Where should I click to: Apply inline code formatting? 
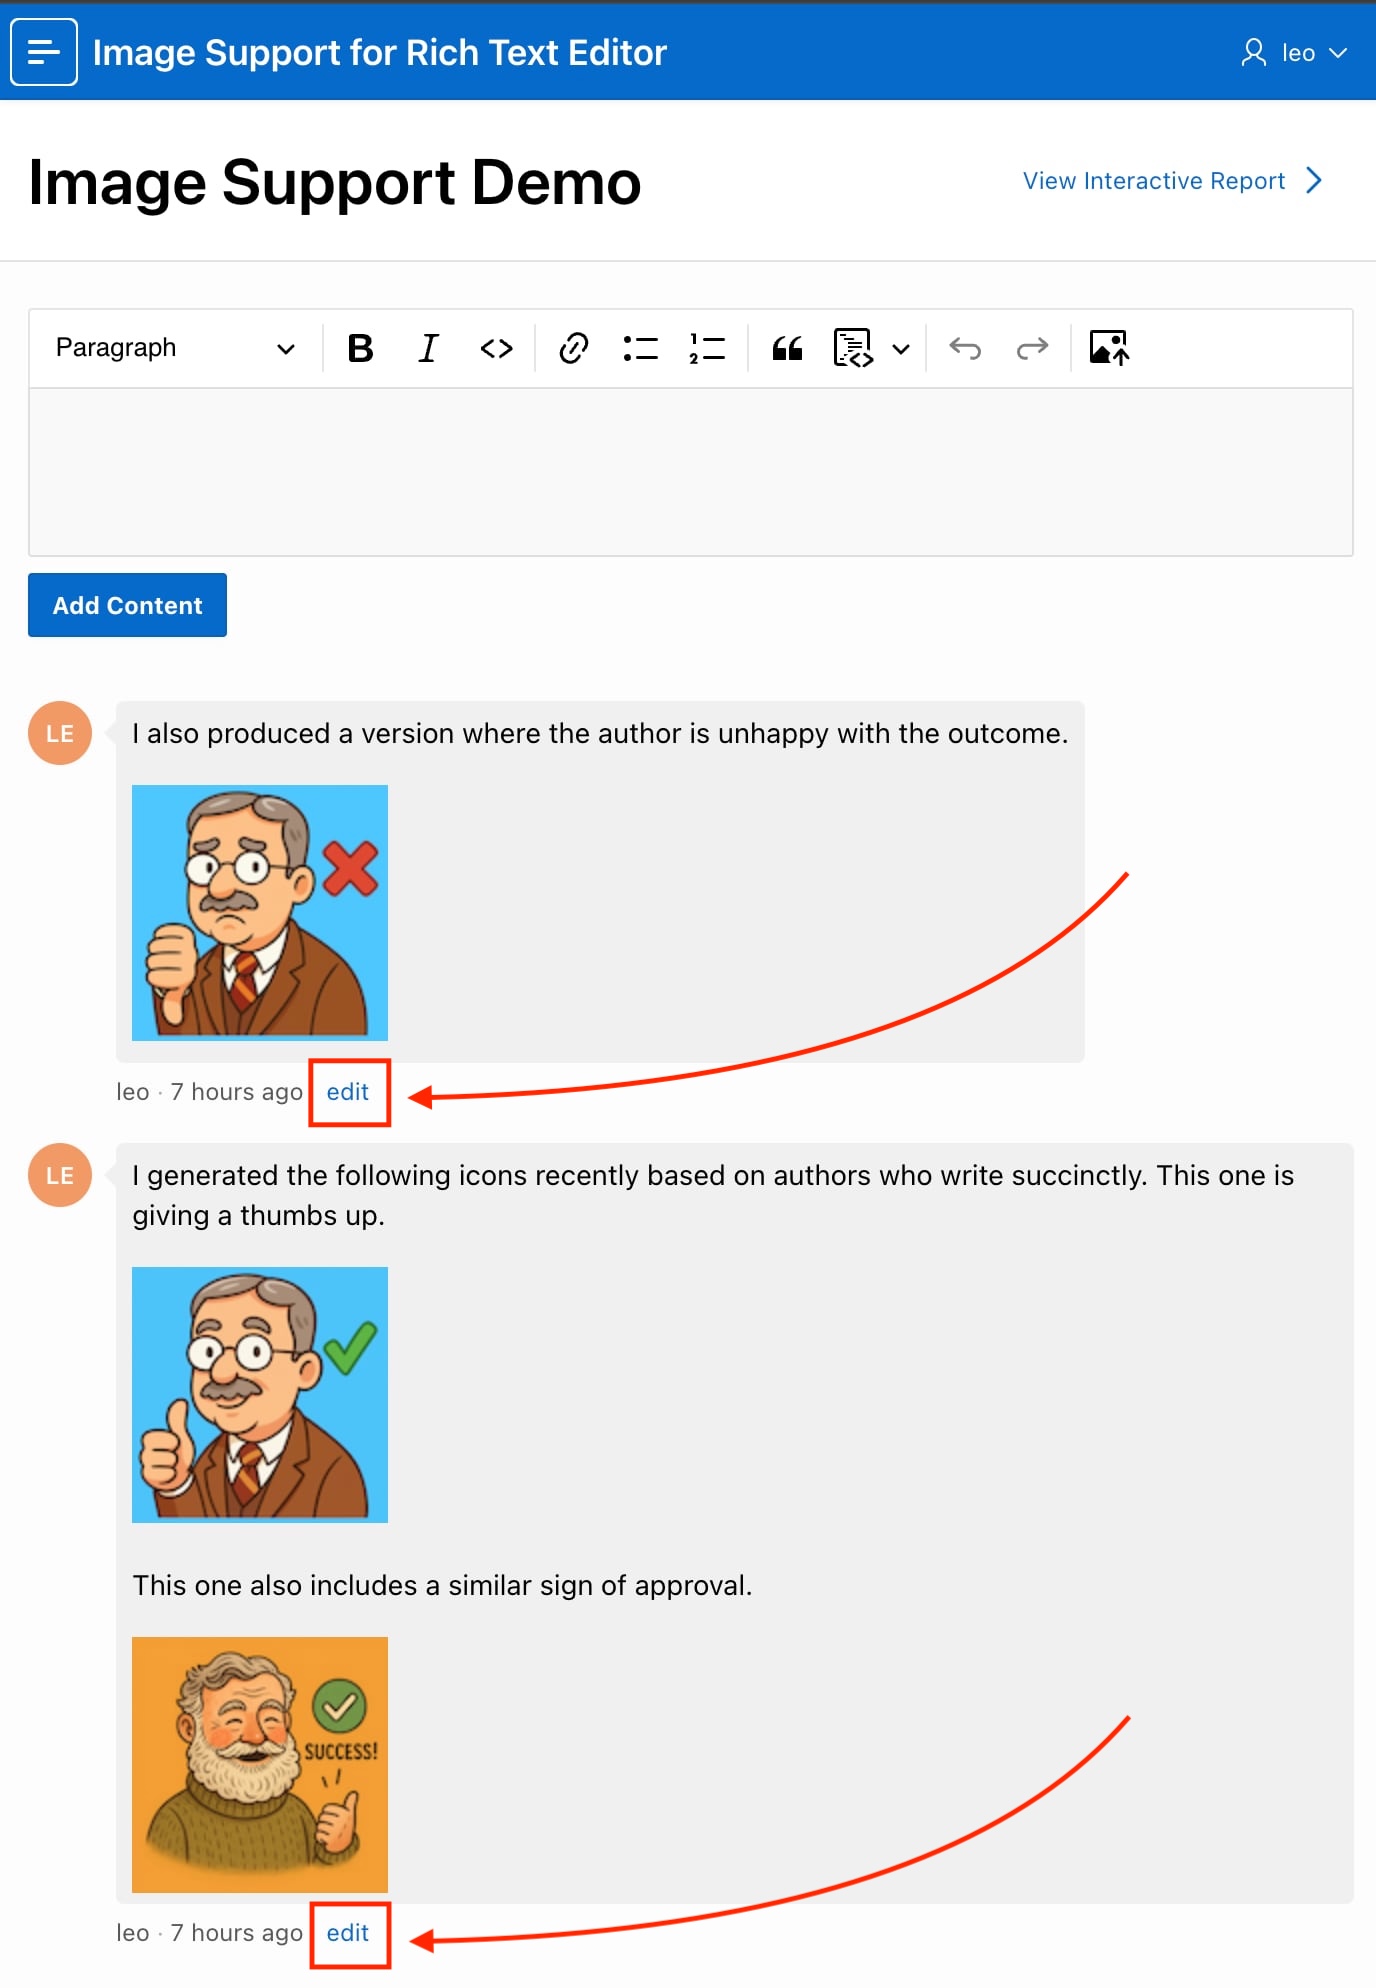pos(496,348)
